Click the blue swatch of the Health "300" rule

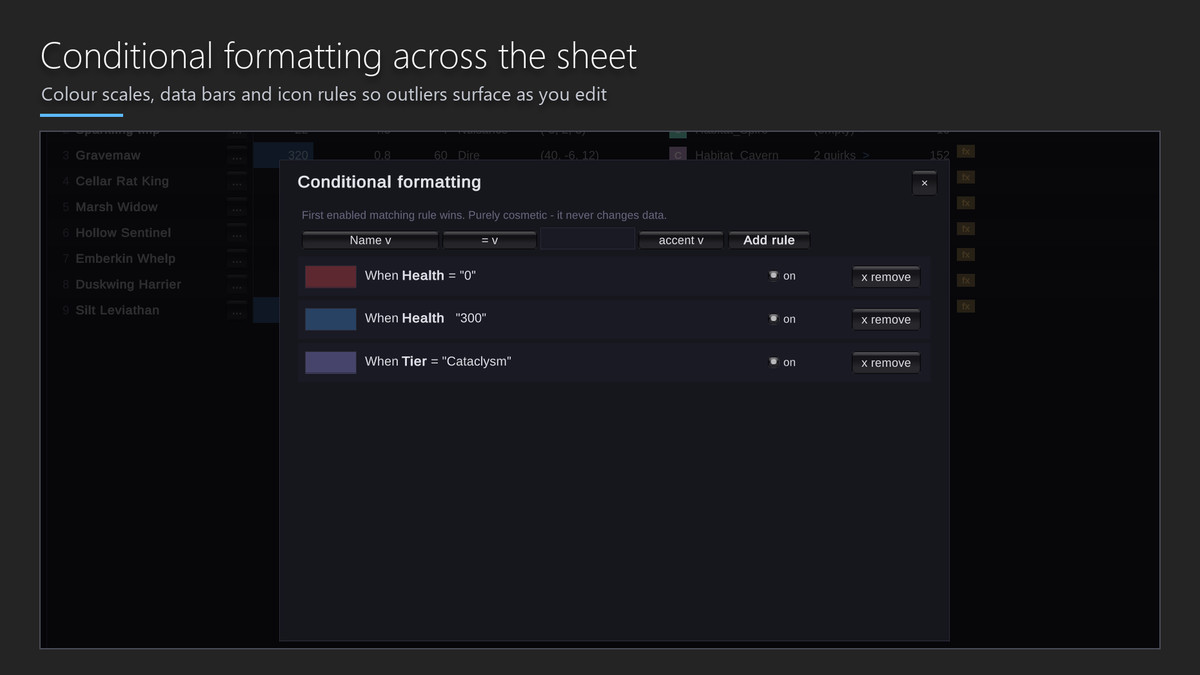[331, 319]
